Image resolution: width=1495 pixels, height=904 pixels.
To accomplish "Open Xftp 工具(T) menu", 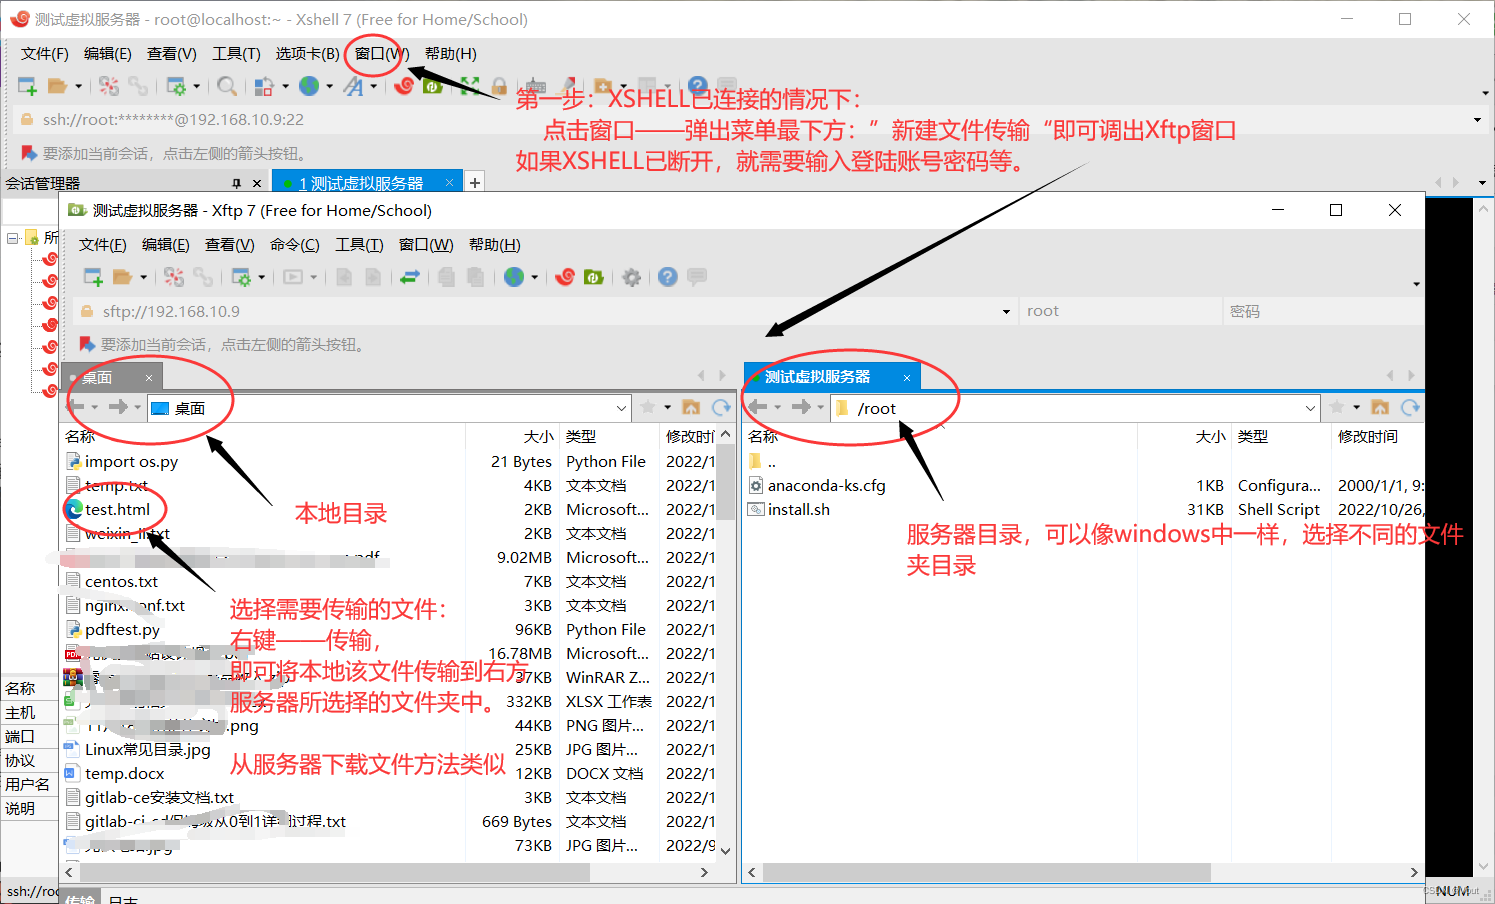I will point(359,245).
